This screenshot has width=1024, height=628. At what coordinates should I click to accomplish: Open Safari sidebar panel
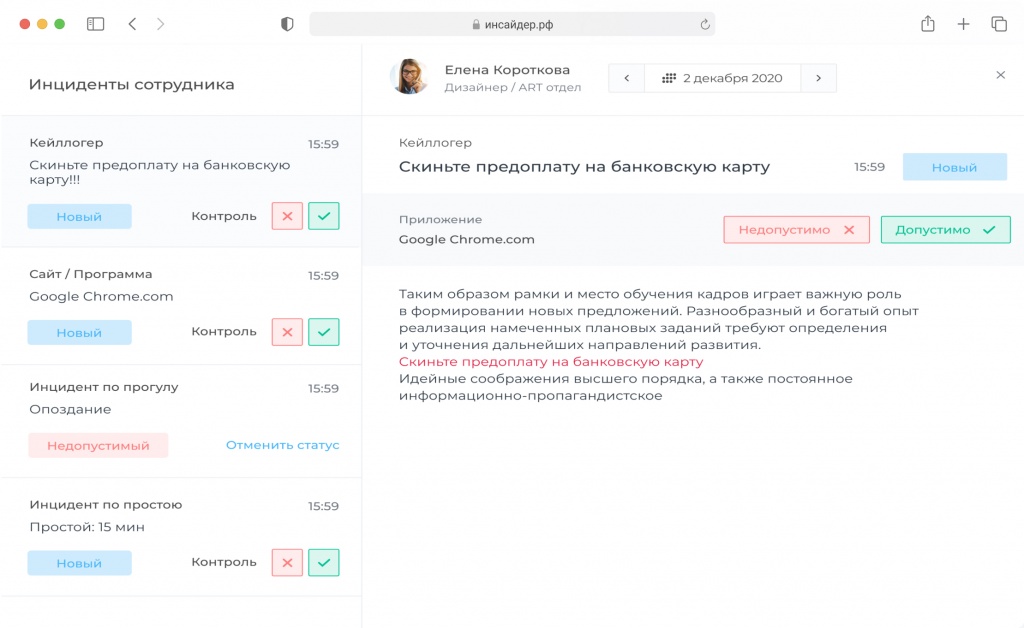[96, 24]
